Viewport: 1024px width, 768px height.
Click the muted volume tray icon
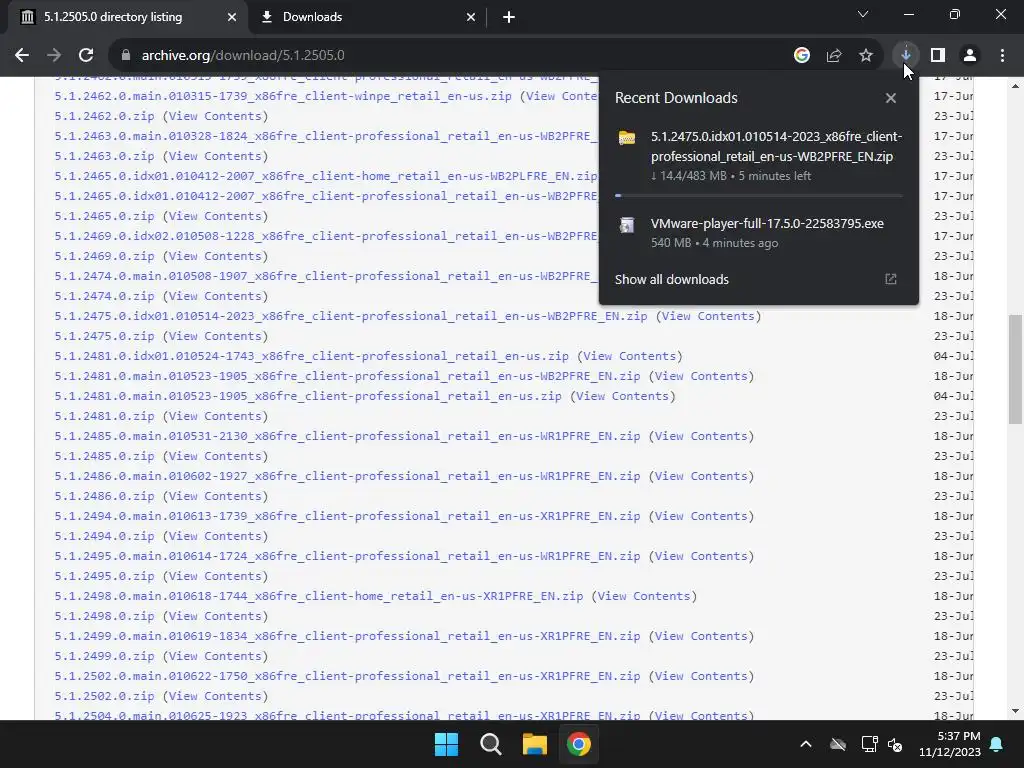point(895,744)
